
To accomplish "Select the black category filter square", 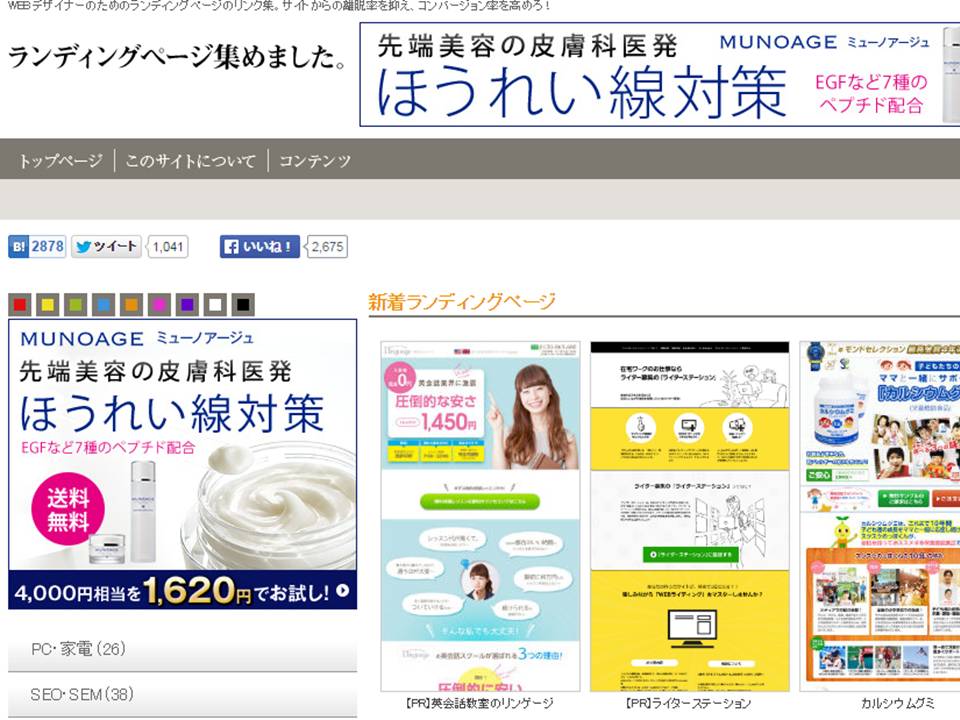I will click(240, 302).
